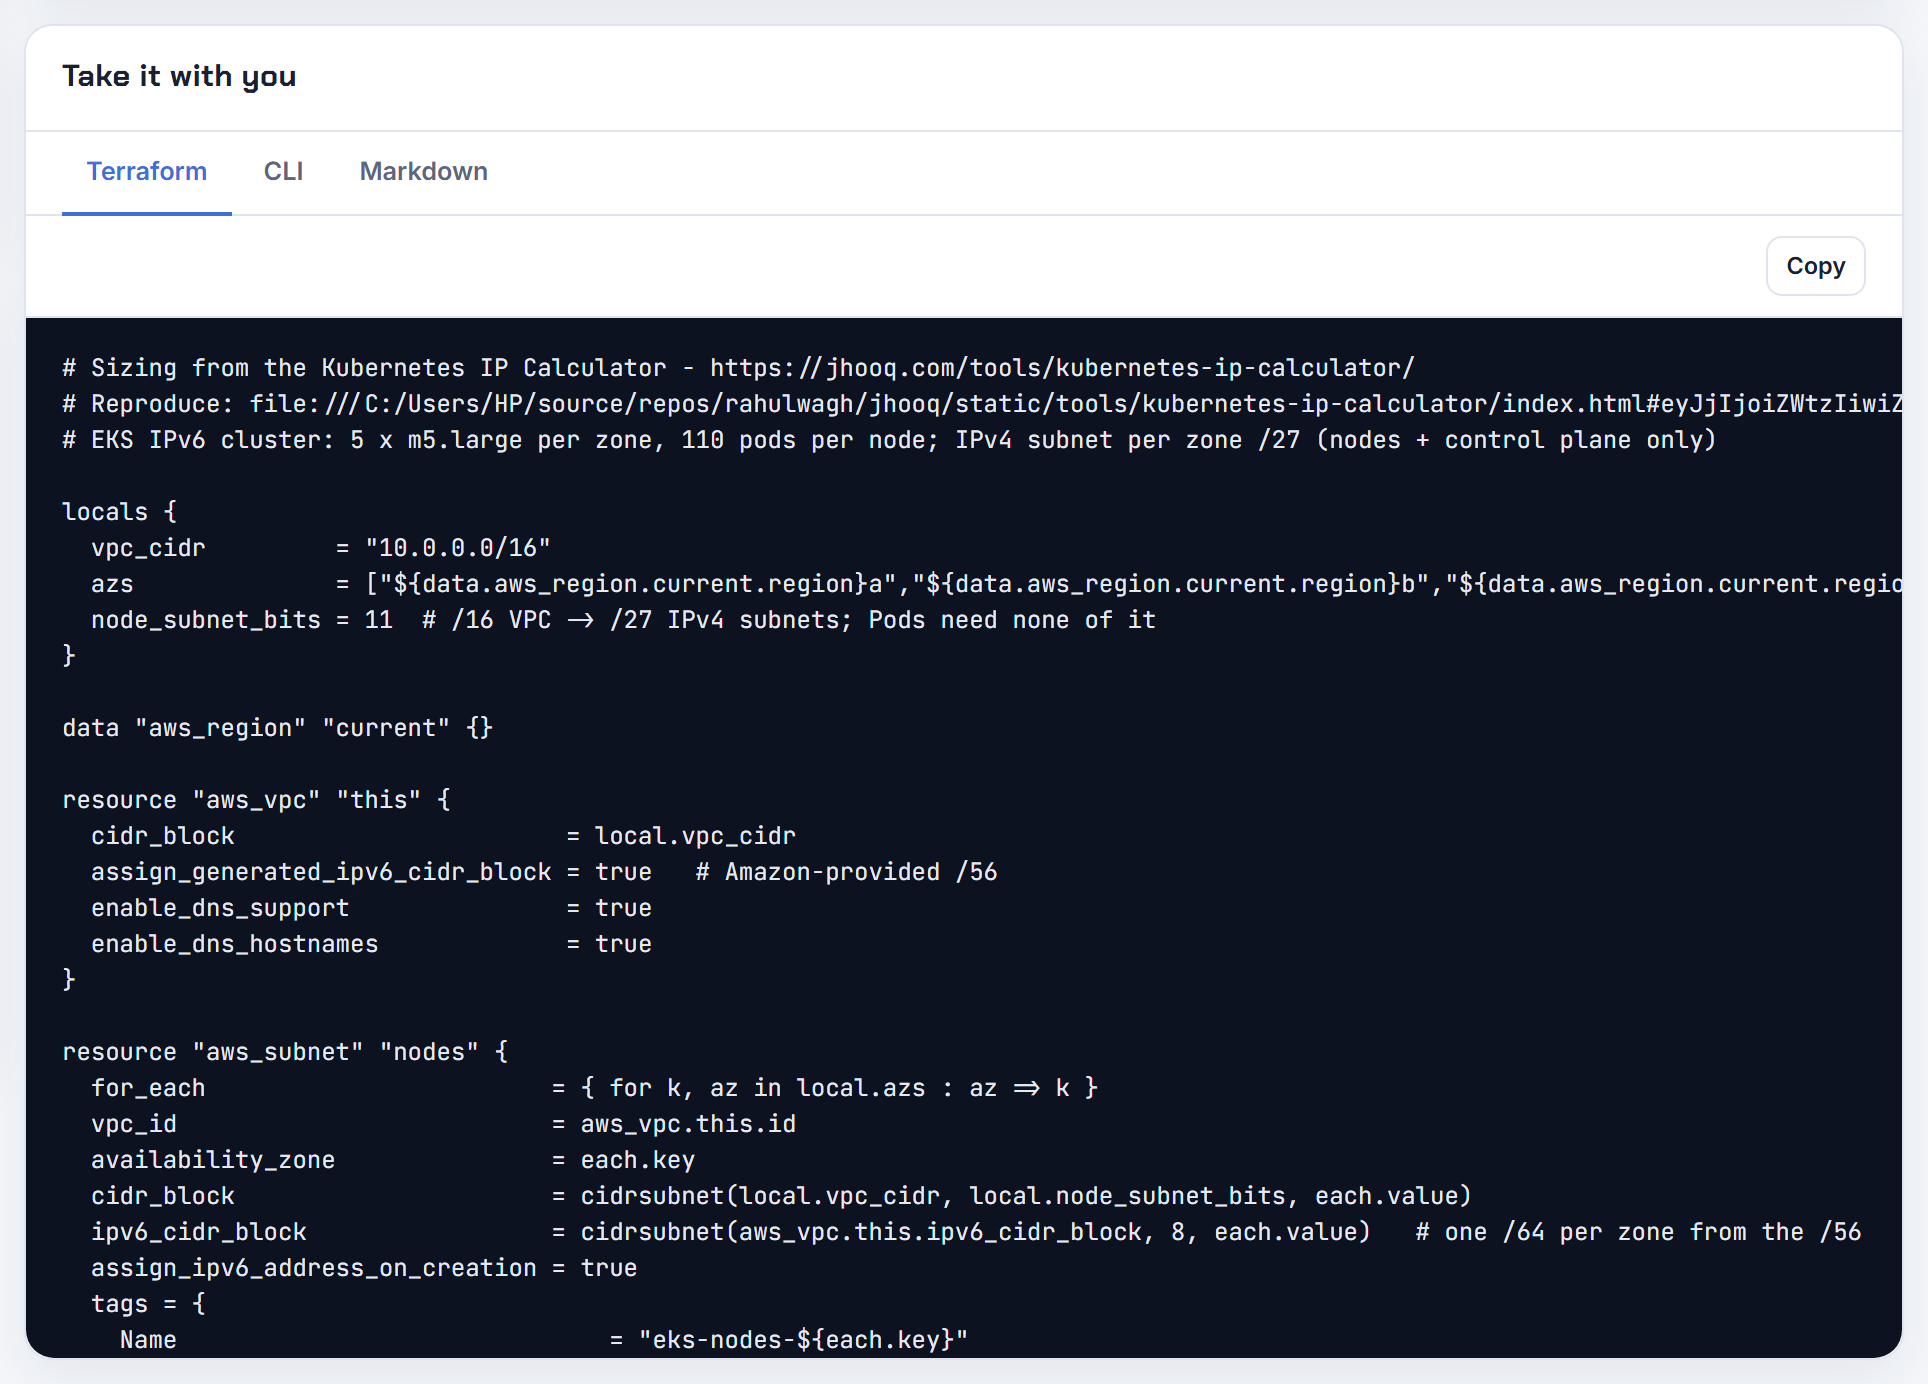Click the resource "aws_vpc" "this" line
Viewport: 1928px width, 1384px height.
(257, 800)
